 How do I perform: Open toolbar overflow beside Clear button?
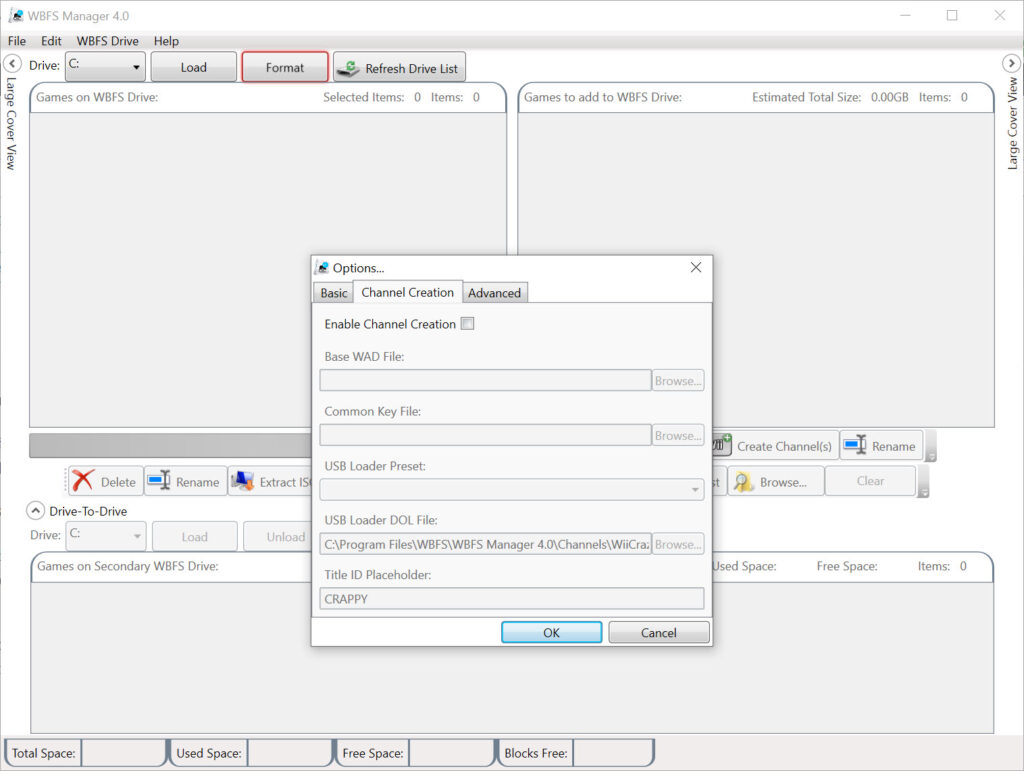(923, 482)
